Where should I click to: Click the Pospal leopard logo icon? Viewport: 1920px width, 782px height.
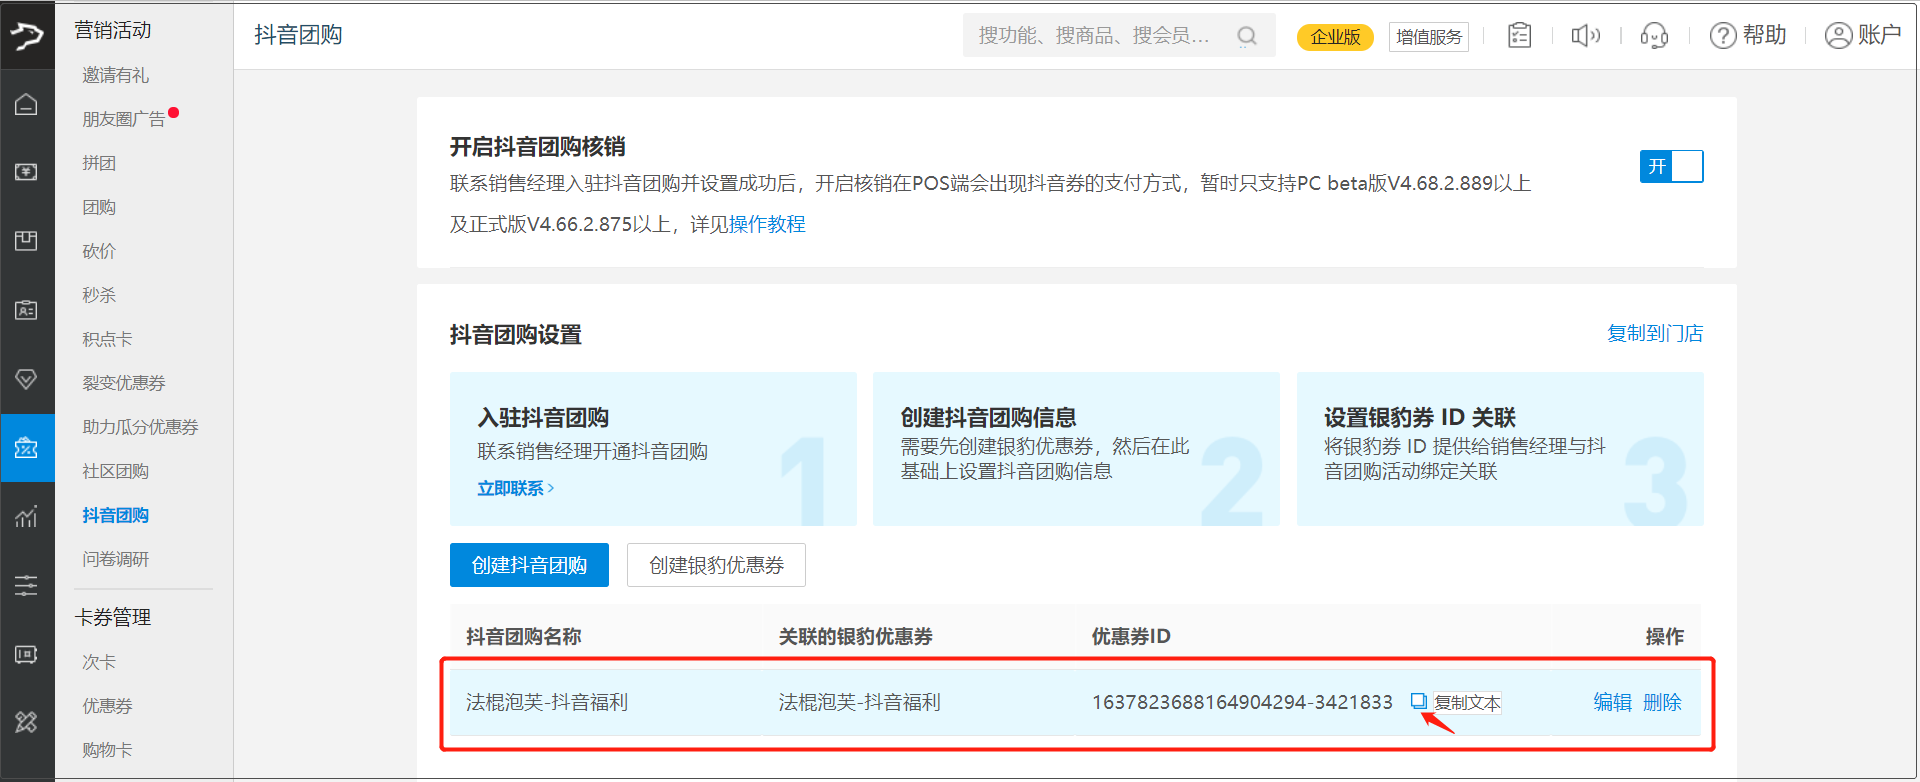pyautogui.click(x=27, y=36)
